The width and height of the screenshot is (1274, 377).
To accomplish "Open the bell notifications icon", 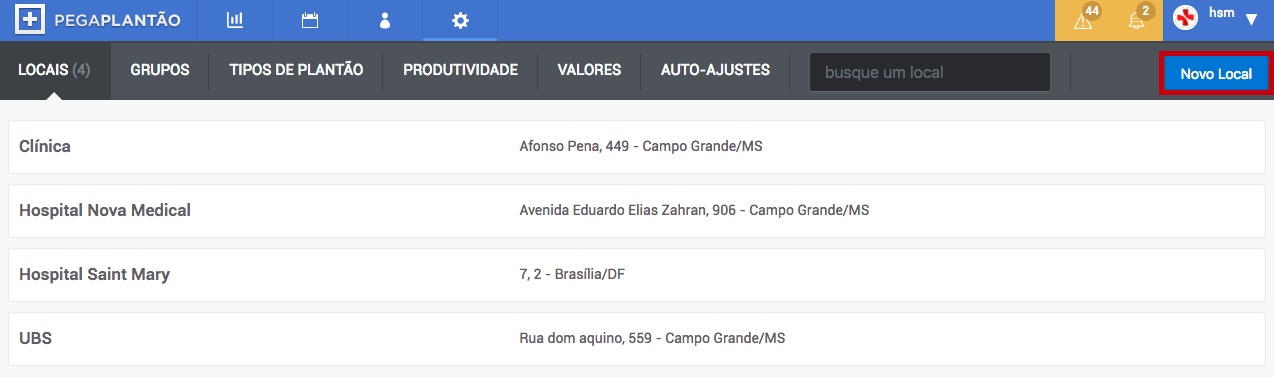I will (1138, 19).
